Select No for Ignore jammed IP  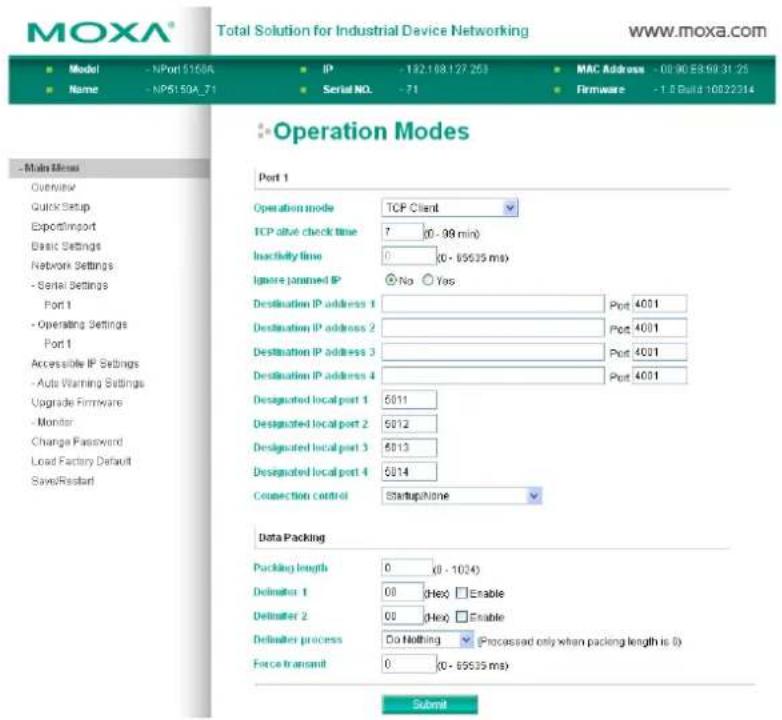tap(391, 280)
